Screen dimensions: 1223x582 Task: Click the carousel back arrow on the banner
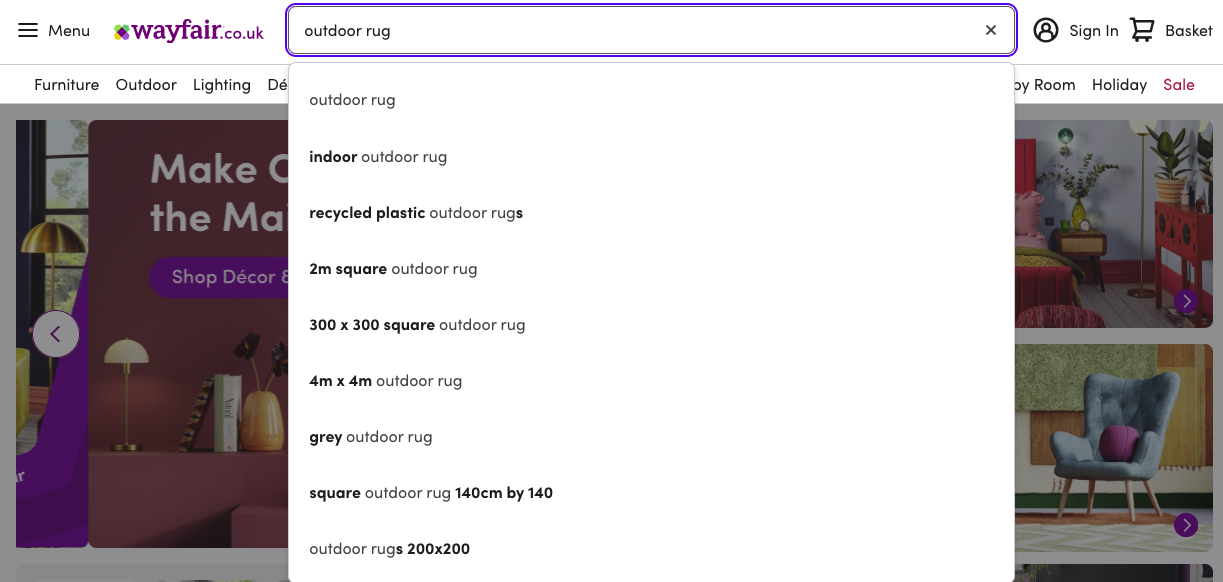(x=56, y=333)
